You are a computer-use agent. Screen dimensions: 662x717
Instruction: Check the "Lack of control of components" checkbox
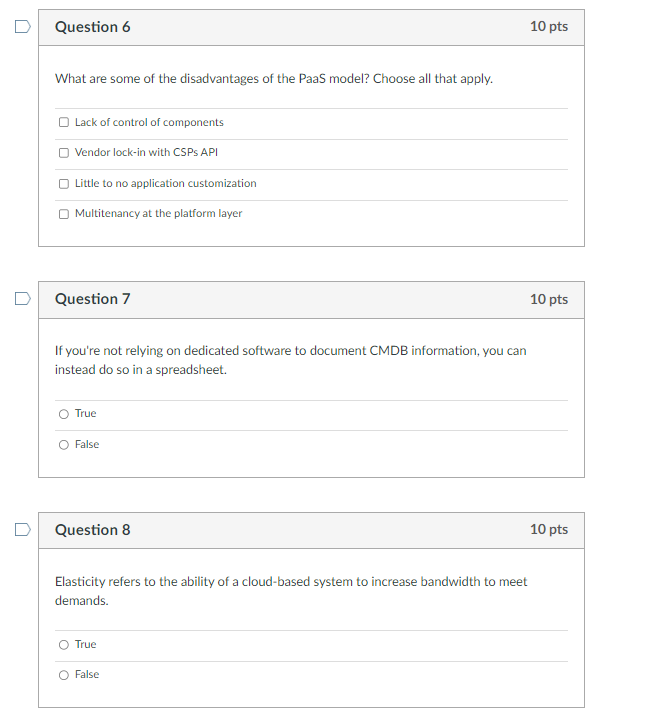pos(64,123)
